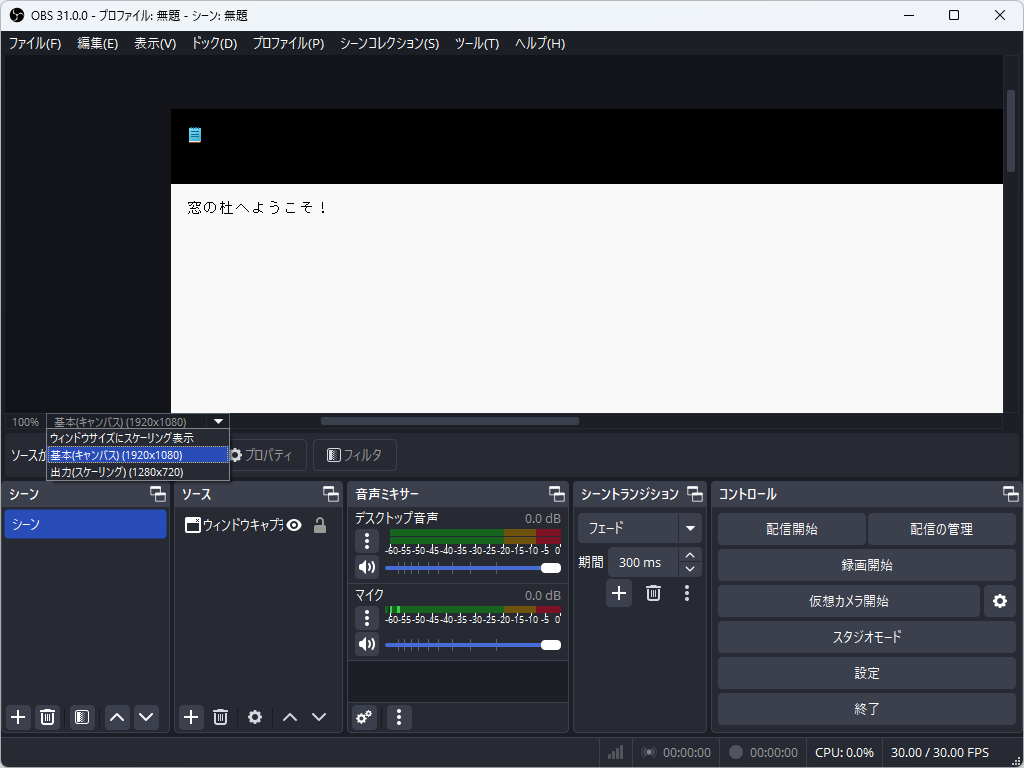The image size is (1024, 768).
Task: Open audio mixer bottom three-dot menu
Action: (399, 718)
